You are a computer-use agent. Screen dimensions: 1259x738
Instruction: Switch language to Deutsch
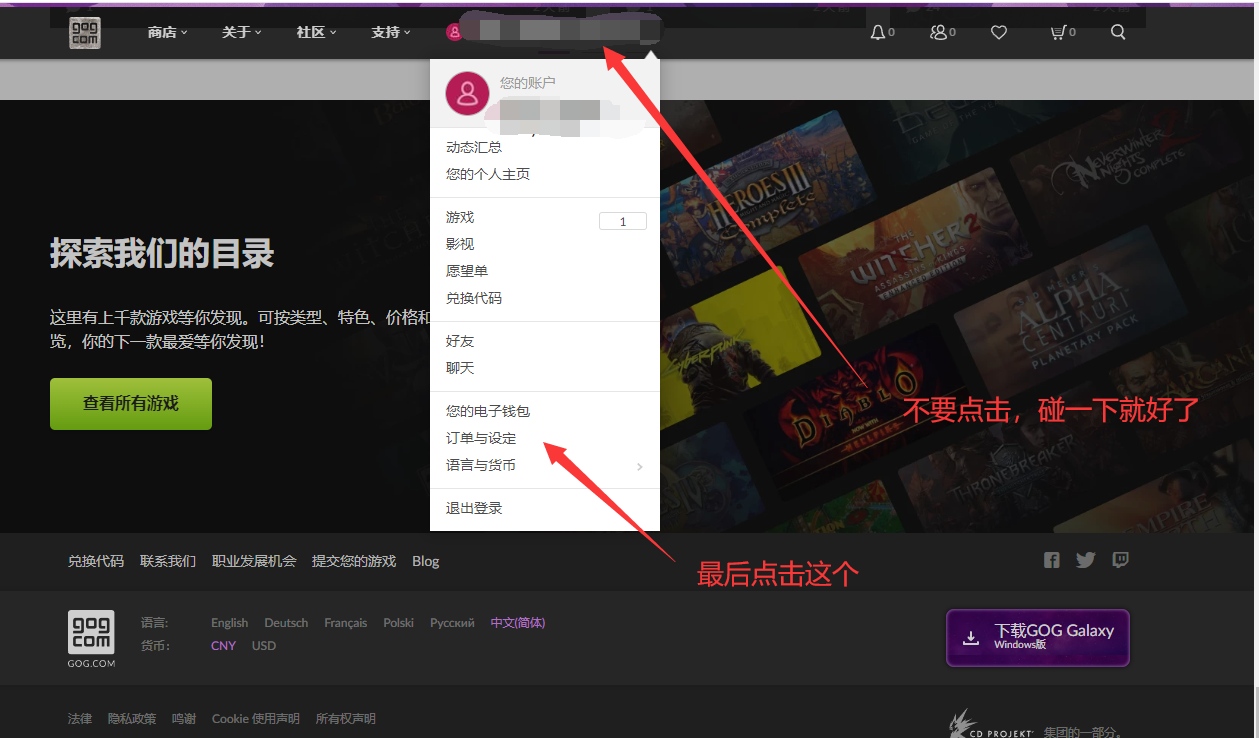286,622
